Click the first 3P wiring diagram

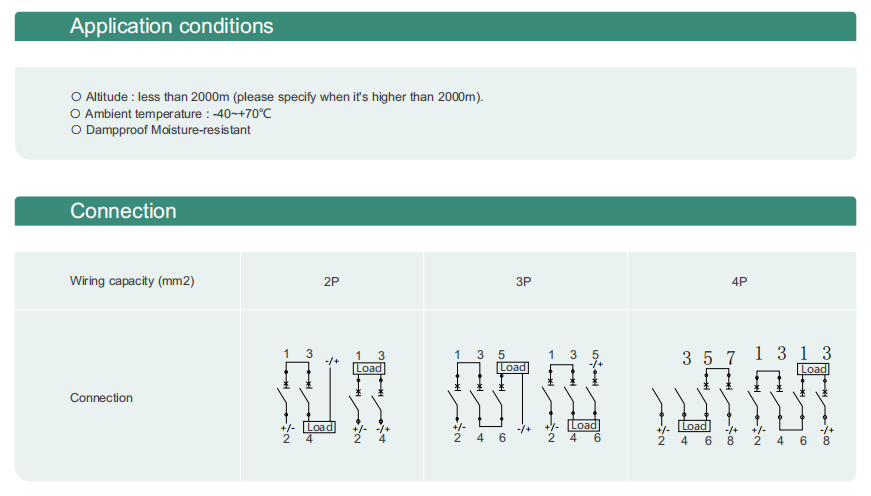489,396
